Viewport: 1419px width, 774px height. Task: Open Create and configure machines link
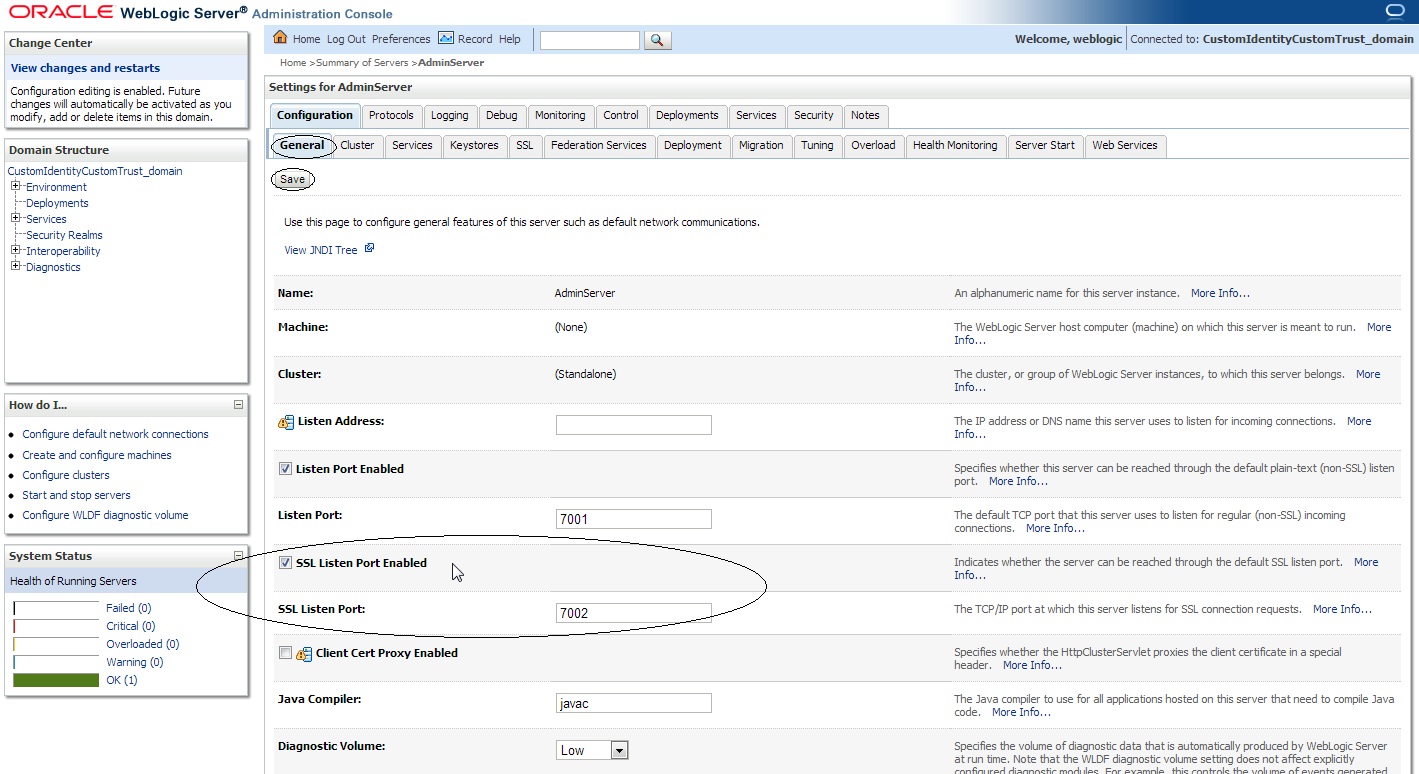click(x=97, y=455)
